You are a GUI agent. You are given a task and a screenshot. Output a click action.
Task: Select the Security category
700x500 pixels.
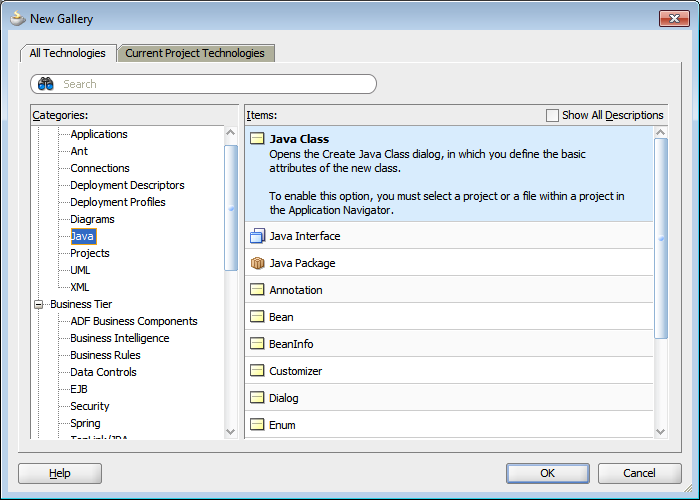click(x=90, y=406)
